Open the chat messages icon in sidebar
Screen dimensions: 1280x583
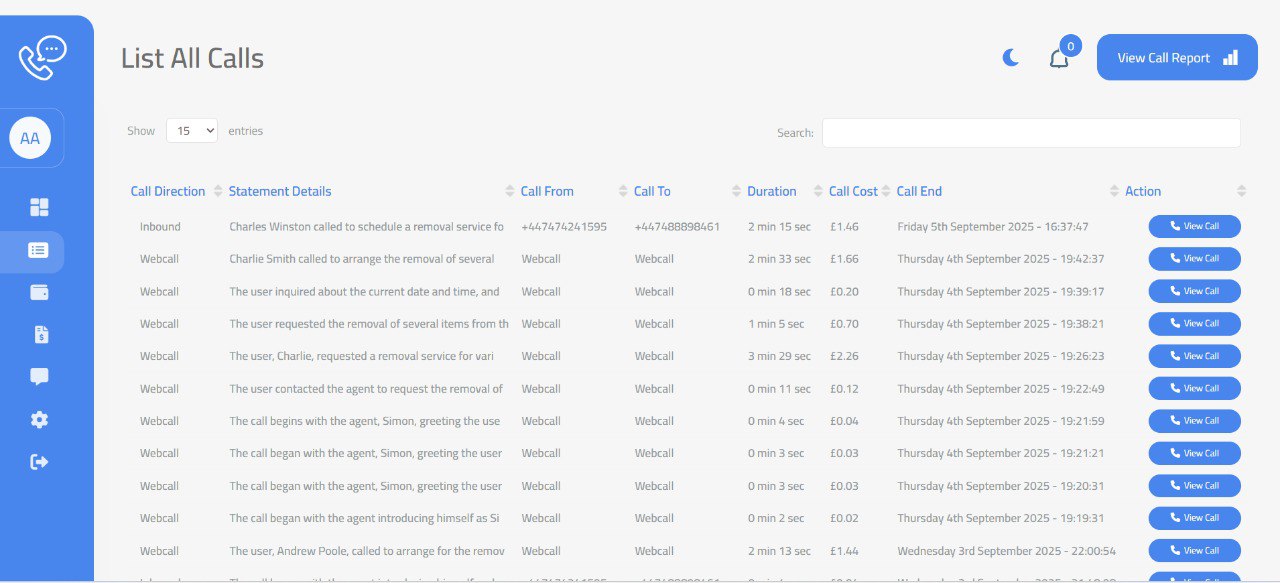(x=39, y=376)
